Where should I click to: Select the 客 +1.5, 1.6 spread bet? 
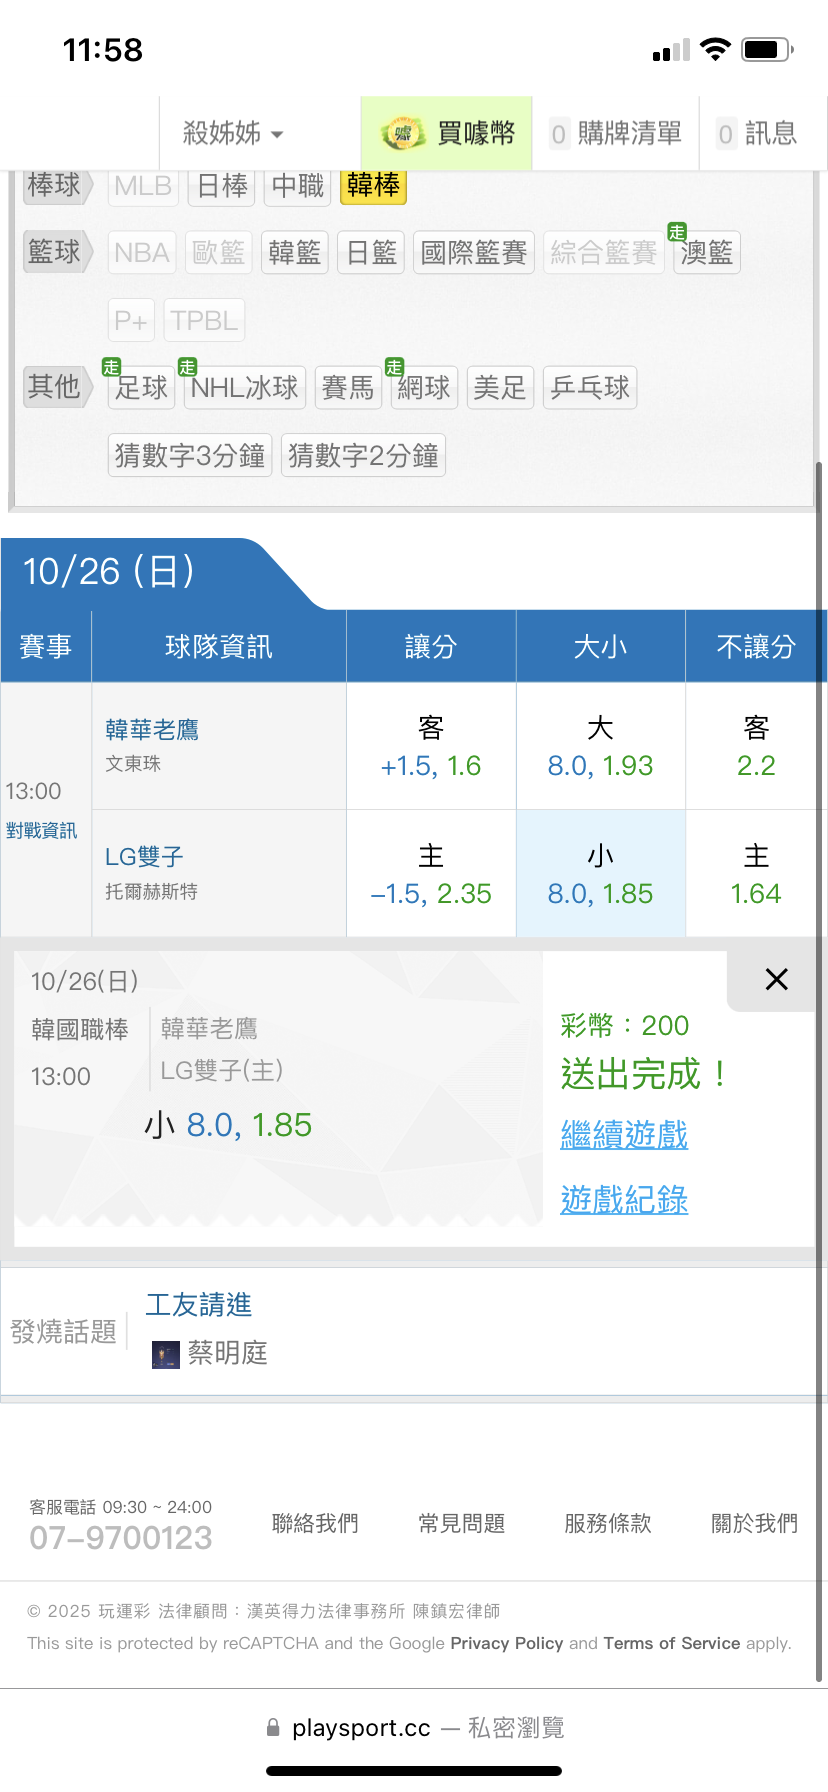click(431, 746)
